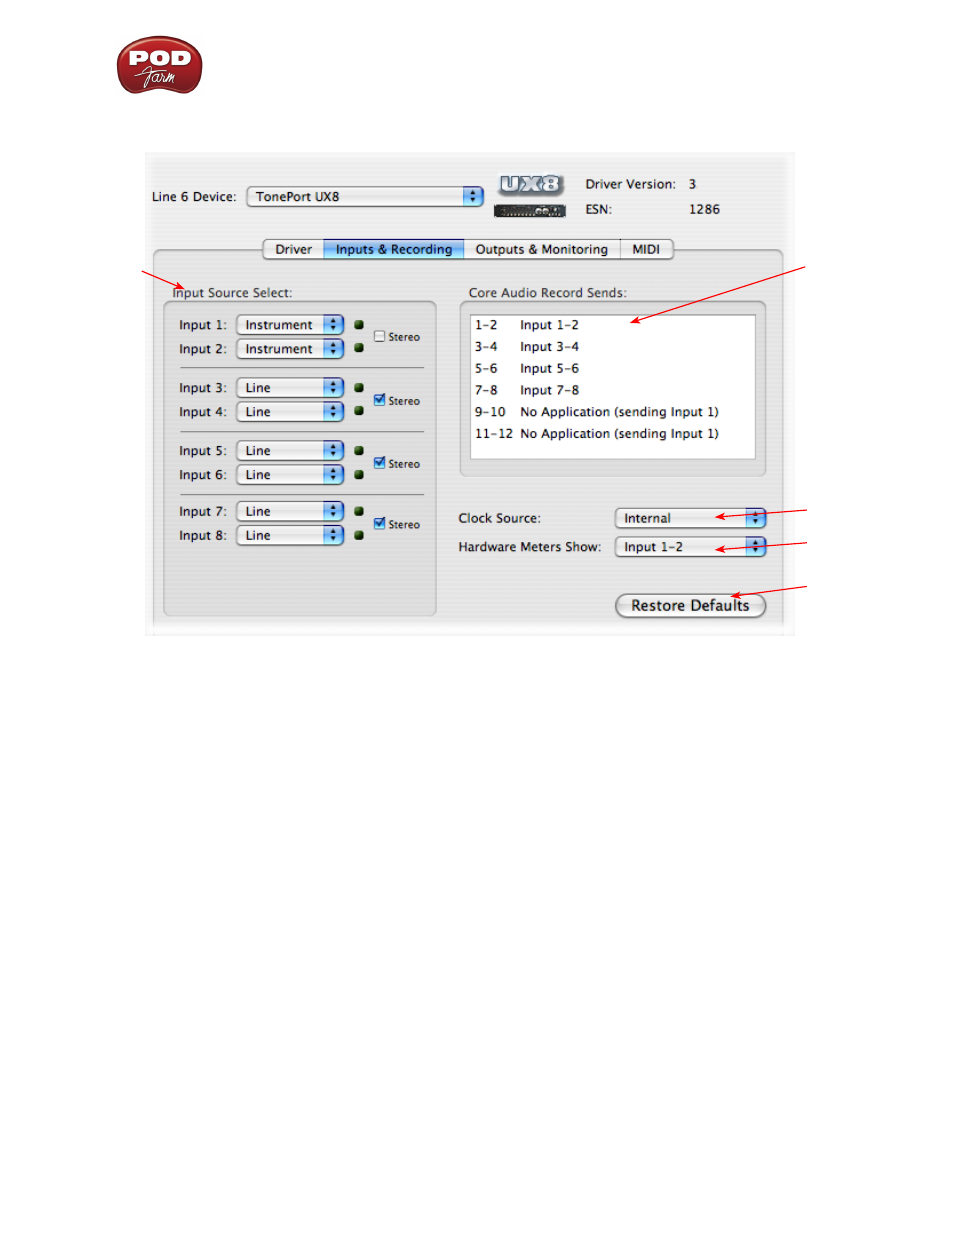
Task: Select the 11-12 No Application send row
Action: pyautogui.click(x=613, y=434)
